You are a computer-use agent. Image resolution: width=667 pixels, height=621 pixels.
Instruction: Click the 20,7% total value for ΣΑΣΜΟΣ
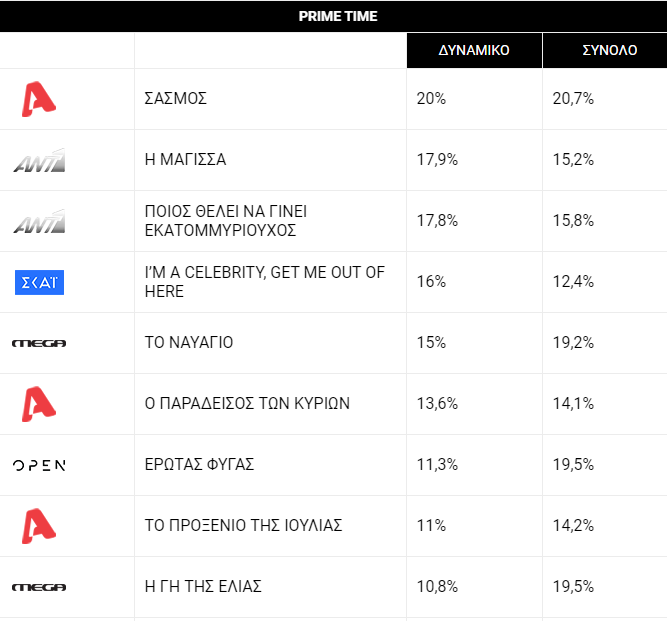573,99
